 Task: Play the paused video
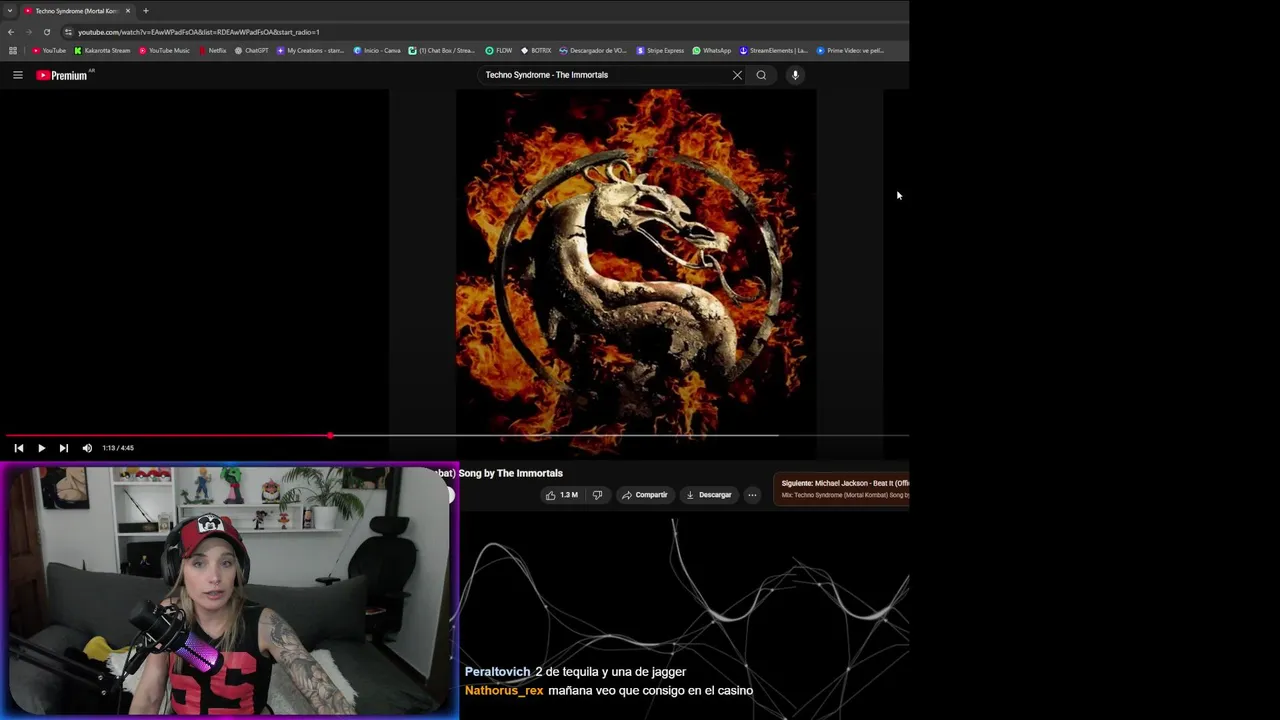pos(41,448)
